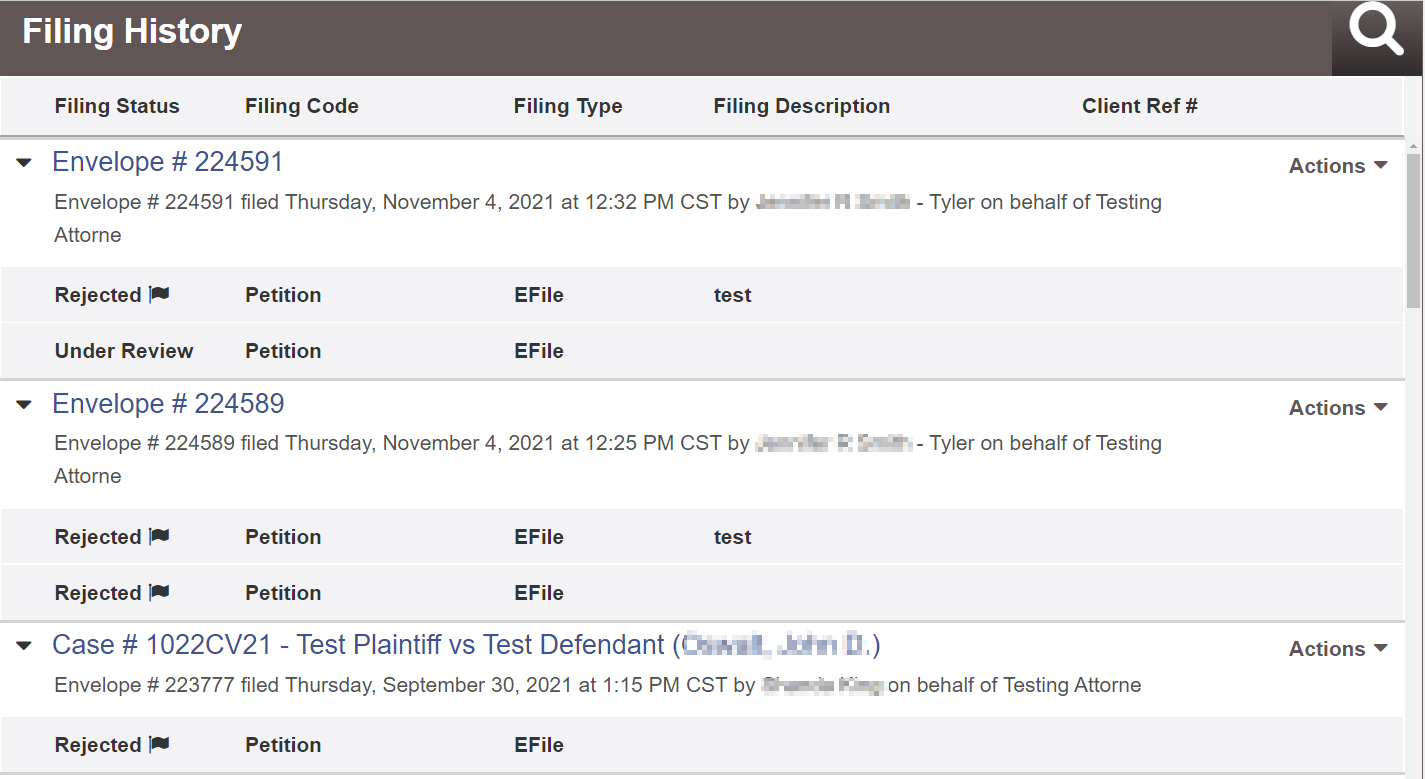The width and height of the screenshot is (1425, 779).
Task: Open Actions dropdown for Envelope 224591
Action: (1338, 166)
